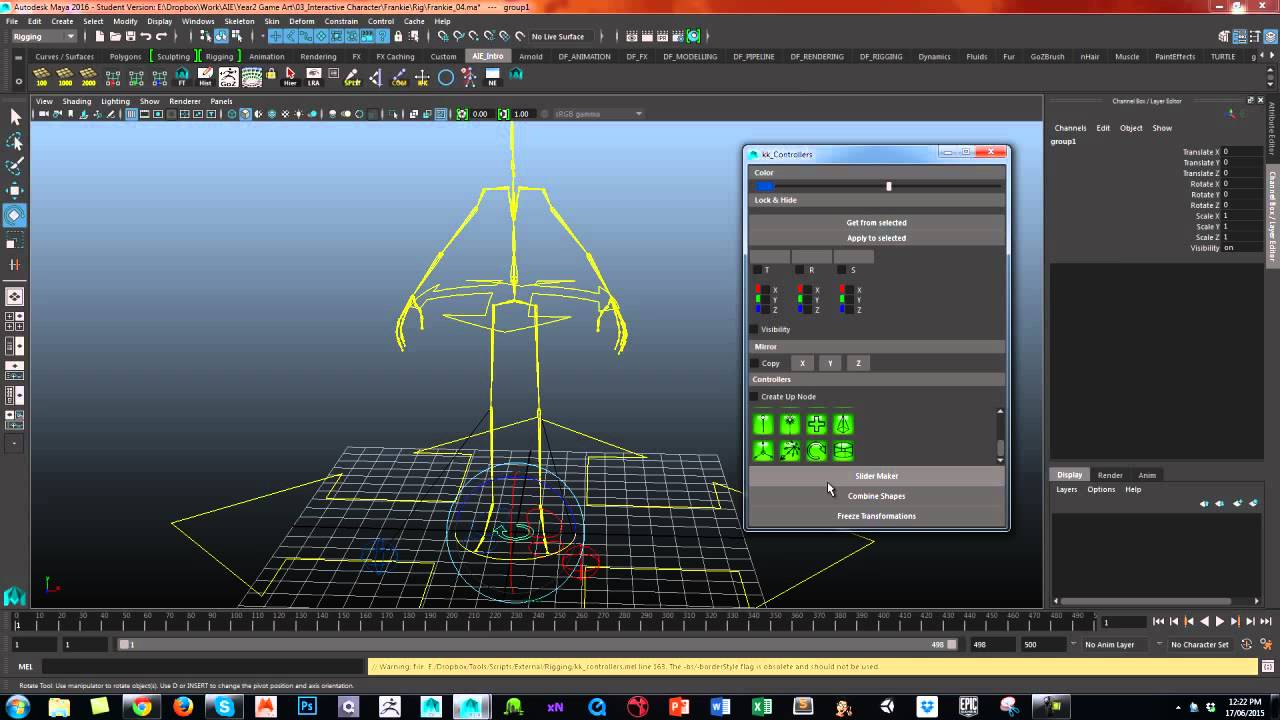Switch to the Polygons shelf tab
The height and width of the screenshot is (720, 1280).
pyautogui.click(x=125, y=56)
